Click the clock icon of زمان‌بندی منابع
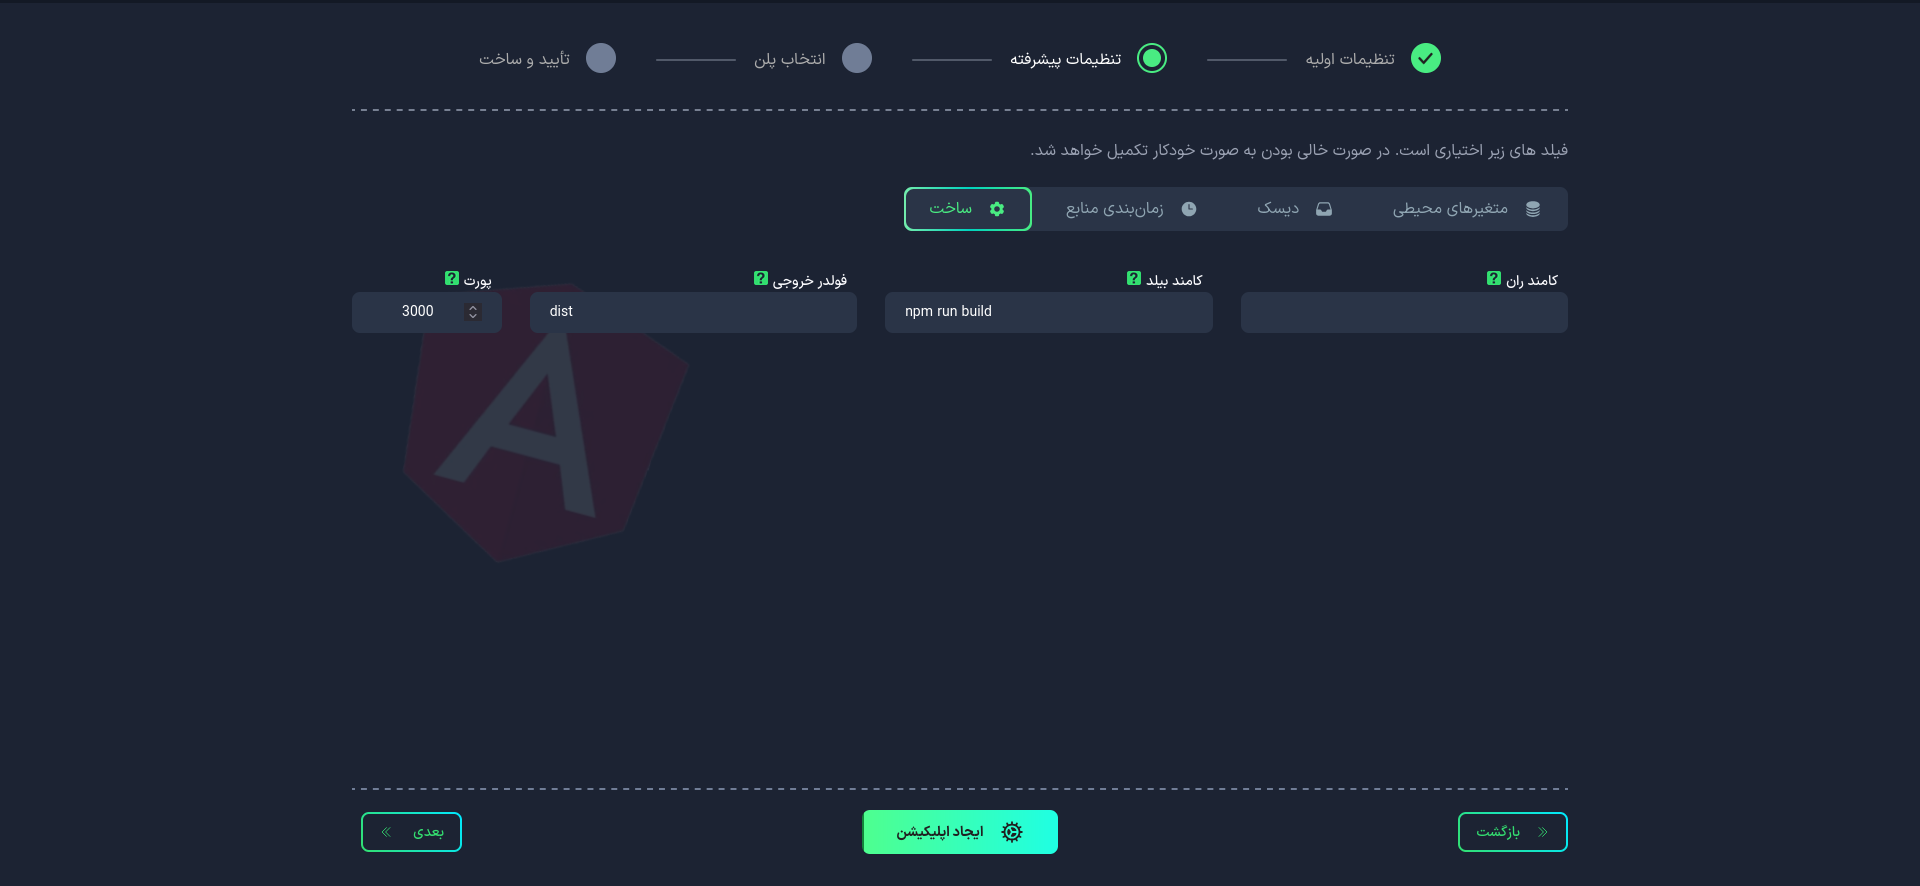This screenshot has width=1920, height=886. click(1189, 209)
